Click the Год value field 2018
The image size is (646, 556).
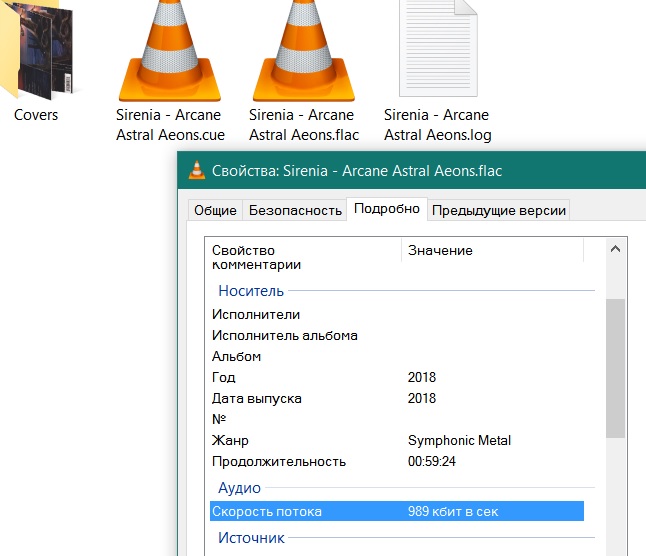(422, 377)
